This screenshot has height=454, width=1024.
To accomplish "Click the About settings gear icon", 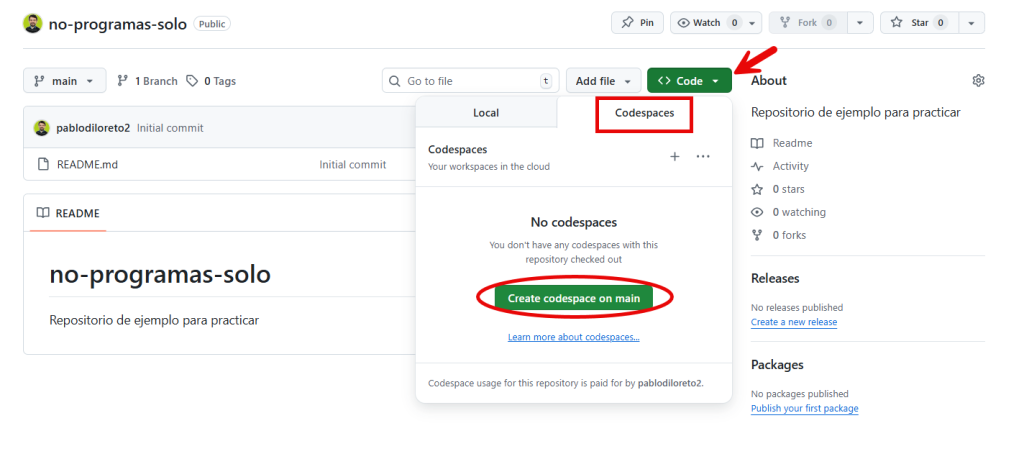I will pyautogui.click(x=978, y=81).
